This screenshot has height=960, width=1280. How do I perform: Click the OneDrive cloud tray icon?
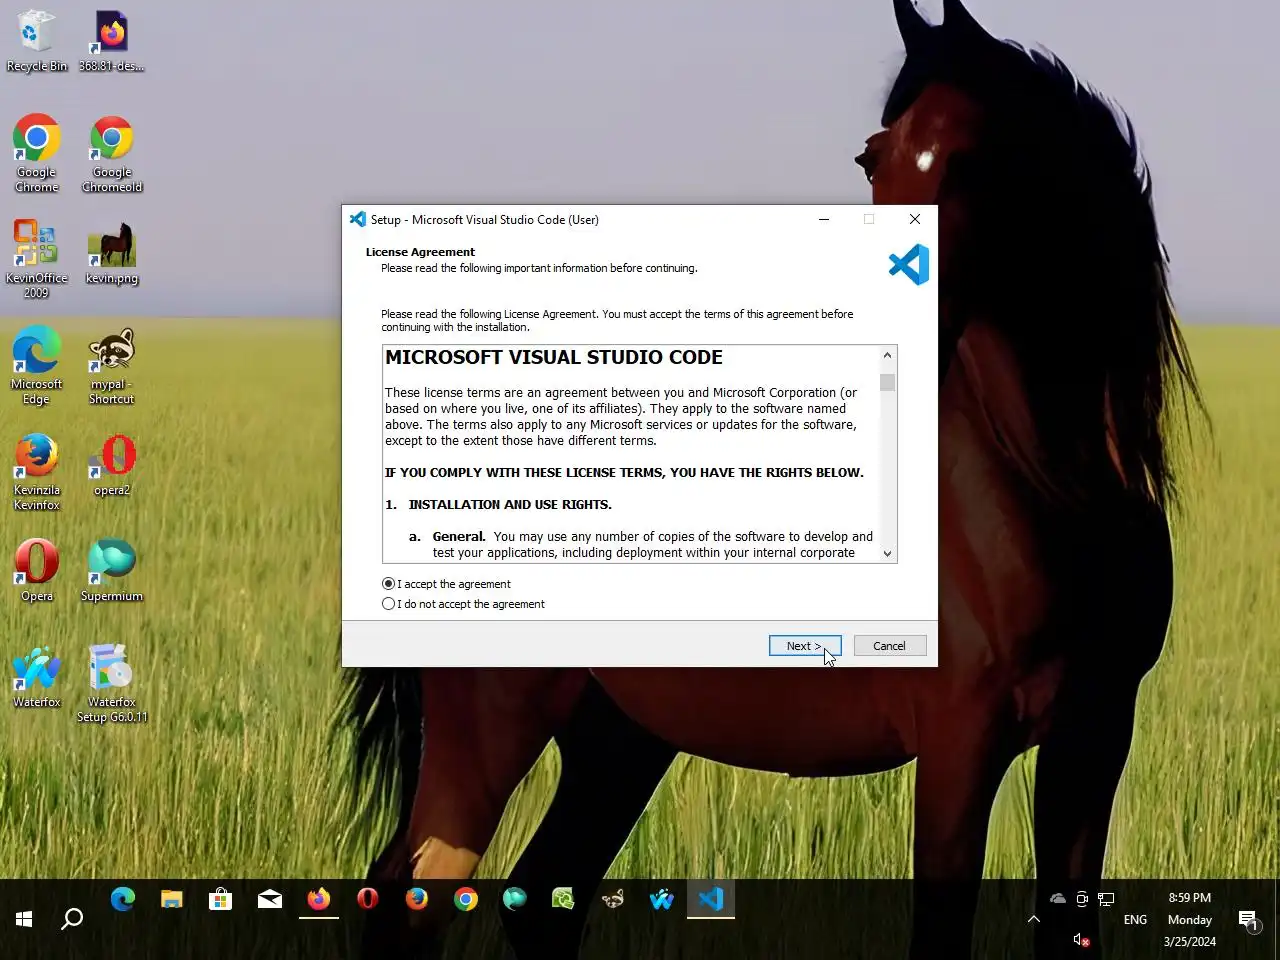pyautogui.click(x=1058, y=898)
